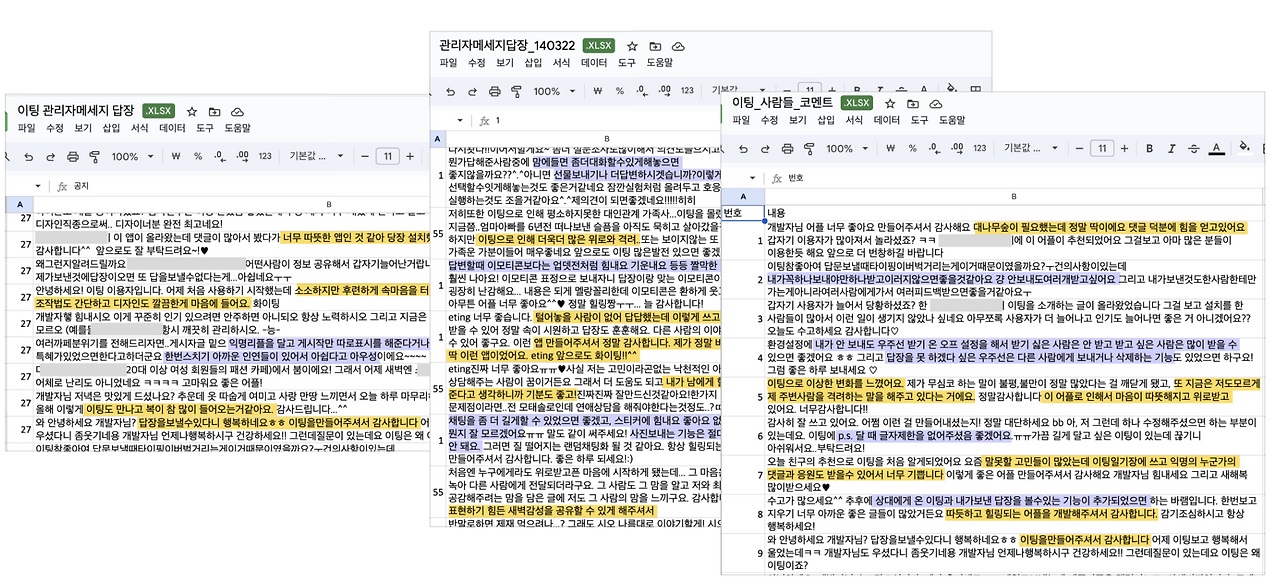Open the 데이터 menu in 관리자메세지답장_140322
The image size is (1280, 587).
[595, 61]
